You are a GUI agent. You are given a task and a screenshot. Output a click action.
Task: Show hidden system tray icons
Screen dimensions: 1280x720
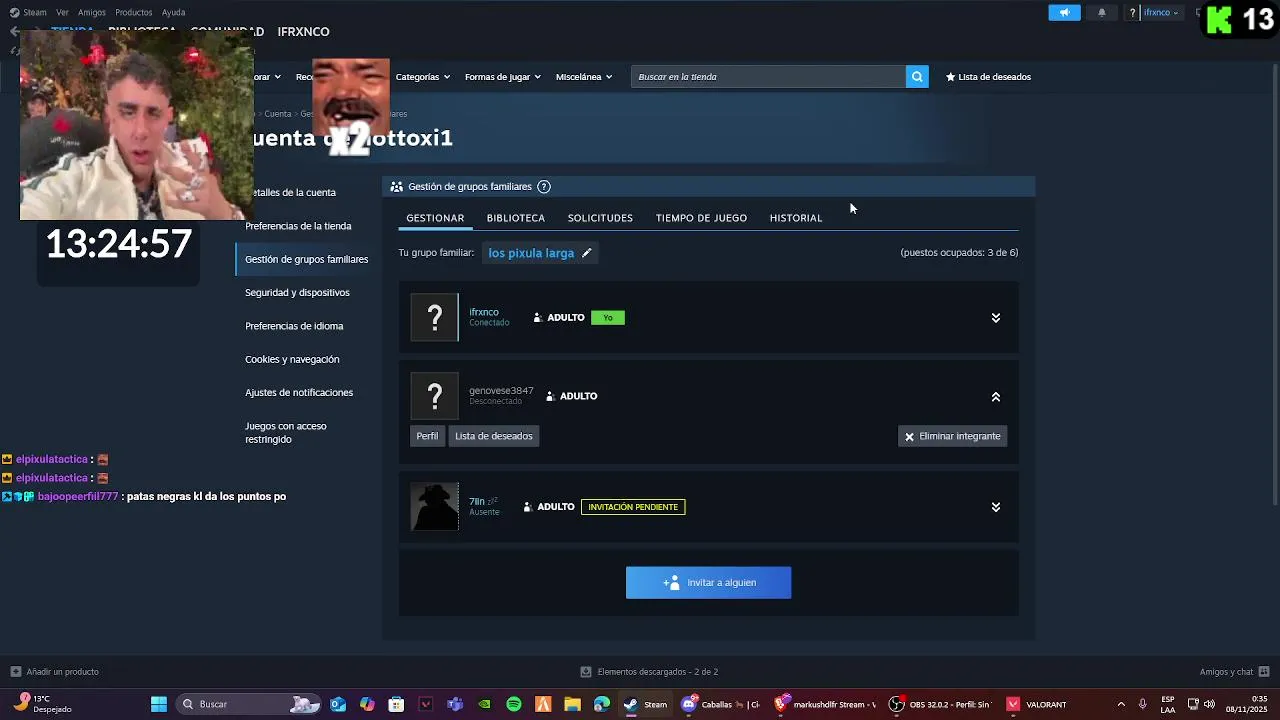click(1121, 704)
